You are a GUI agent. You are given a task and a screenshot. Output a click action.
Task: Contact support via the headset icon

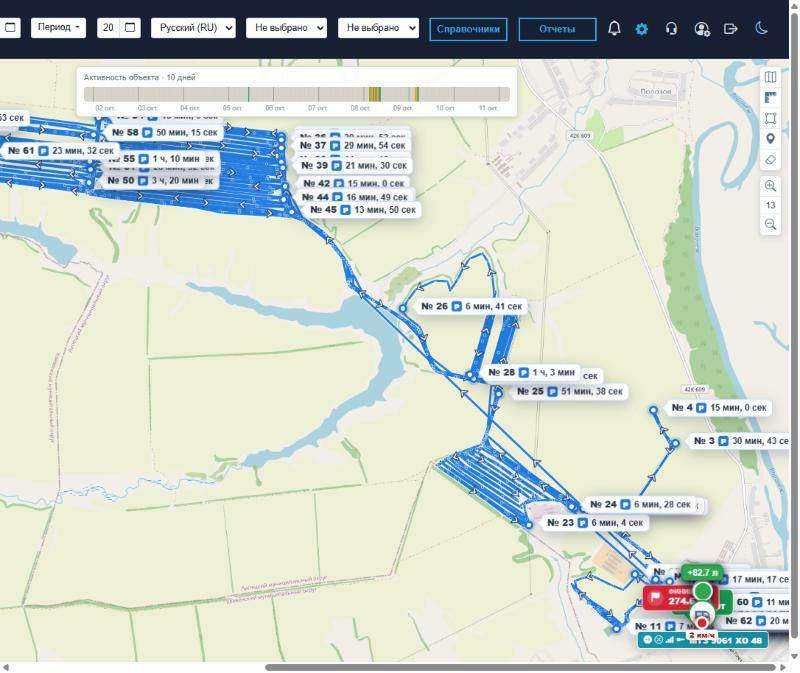click(671, 29)
